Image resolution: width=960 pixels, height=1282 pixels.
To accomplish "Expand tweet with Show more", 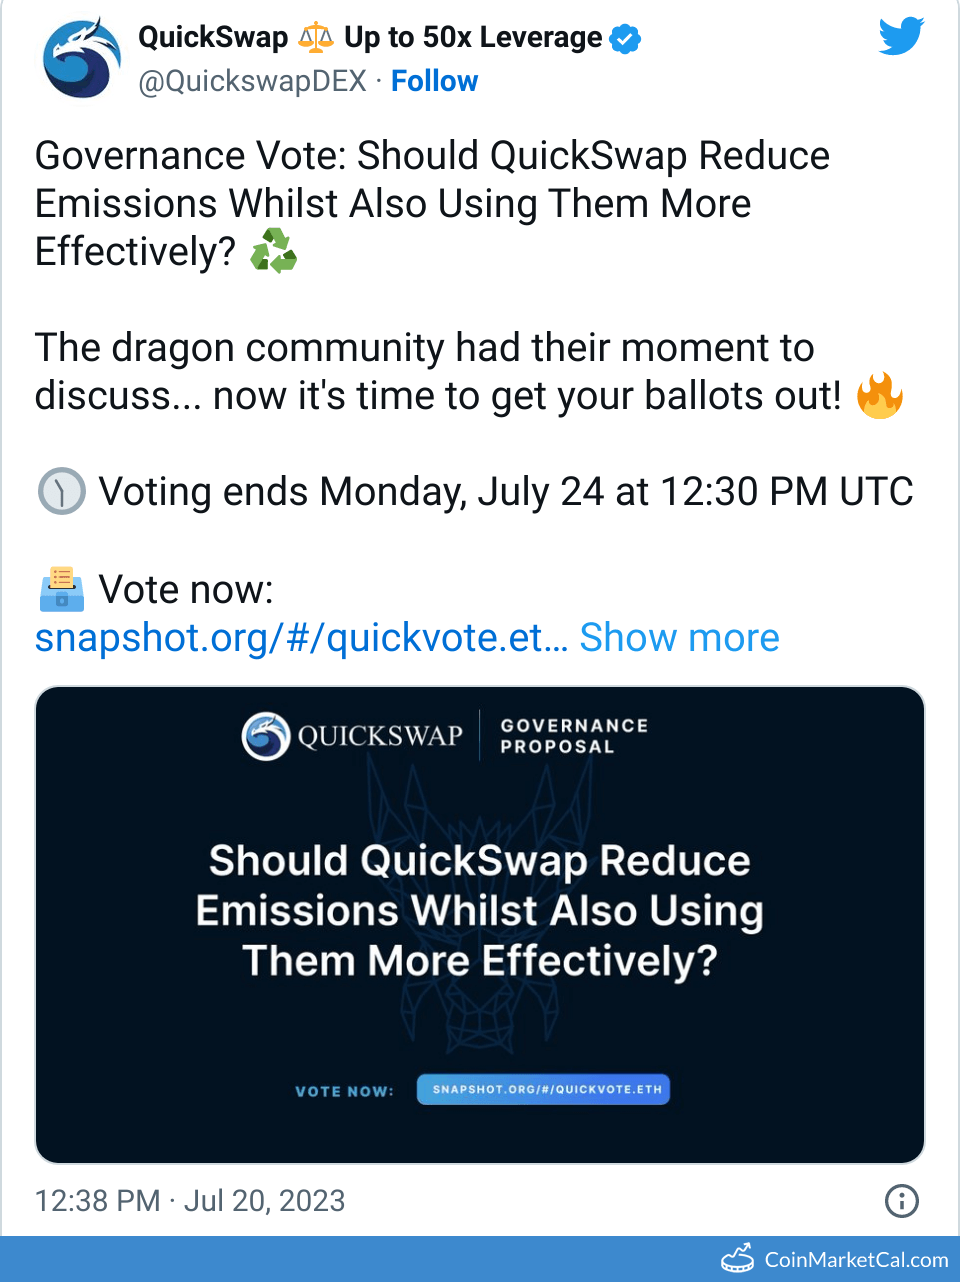I will [679, 637].
